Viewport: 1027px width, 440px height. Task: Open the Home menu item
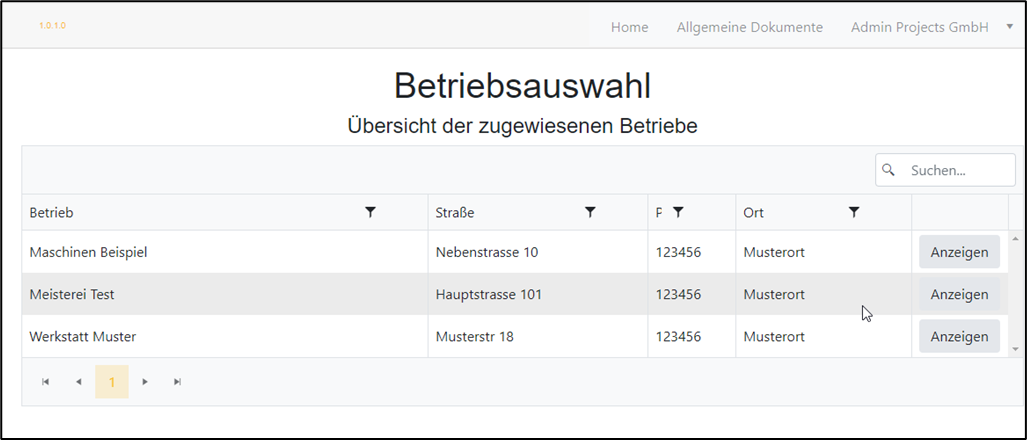point(629,27)
